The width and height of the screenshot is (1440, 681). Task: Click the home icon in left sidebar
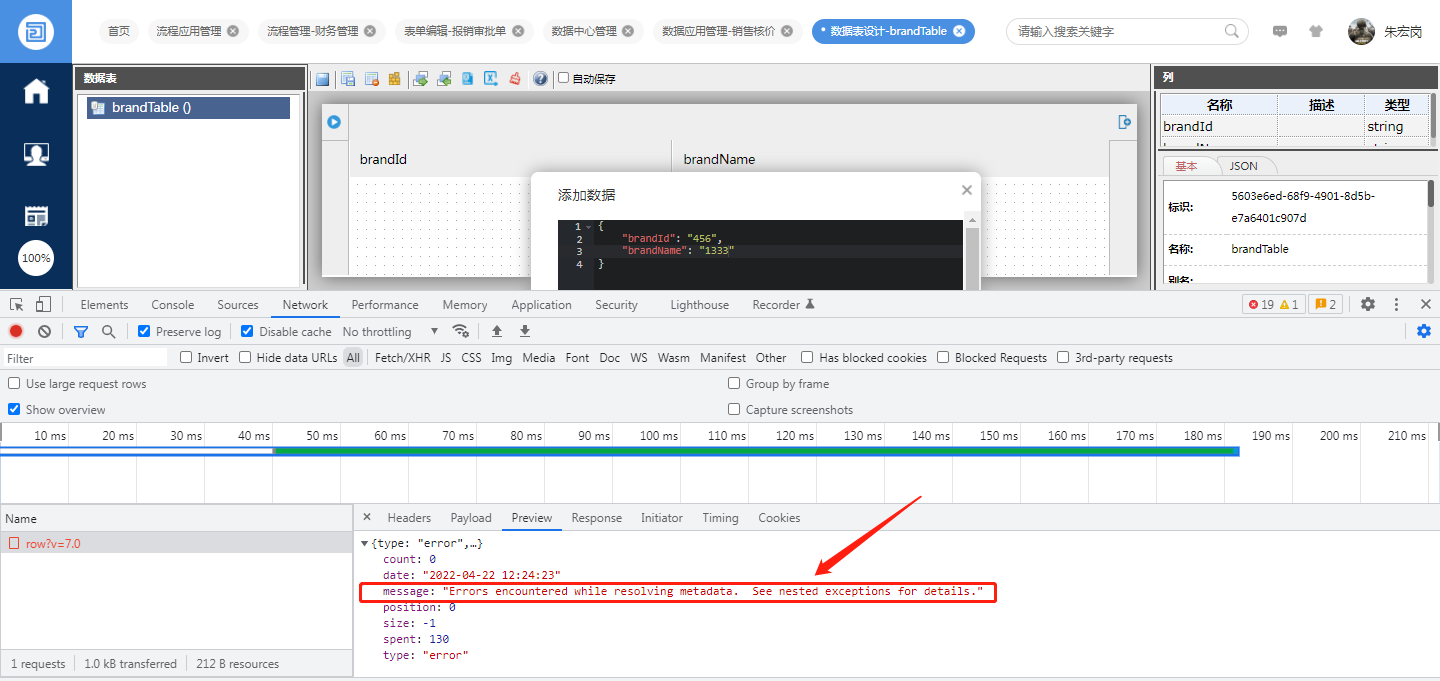(36, 92)
